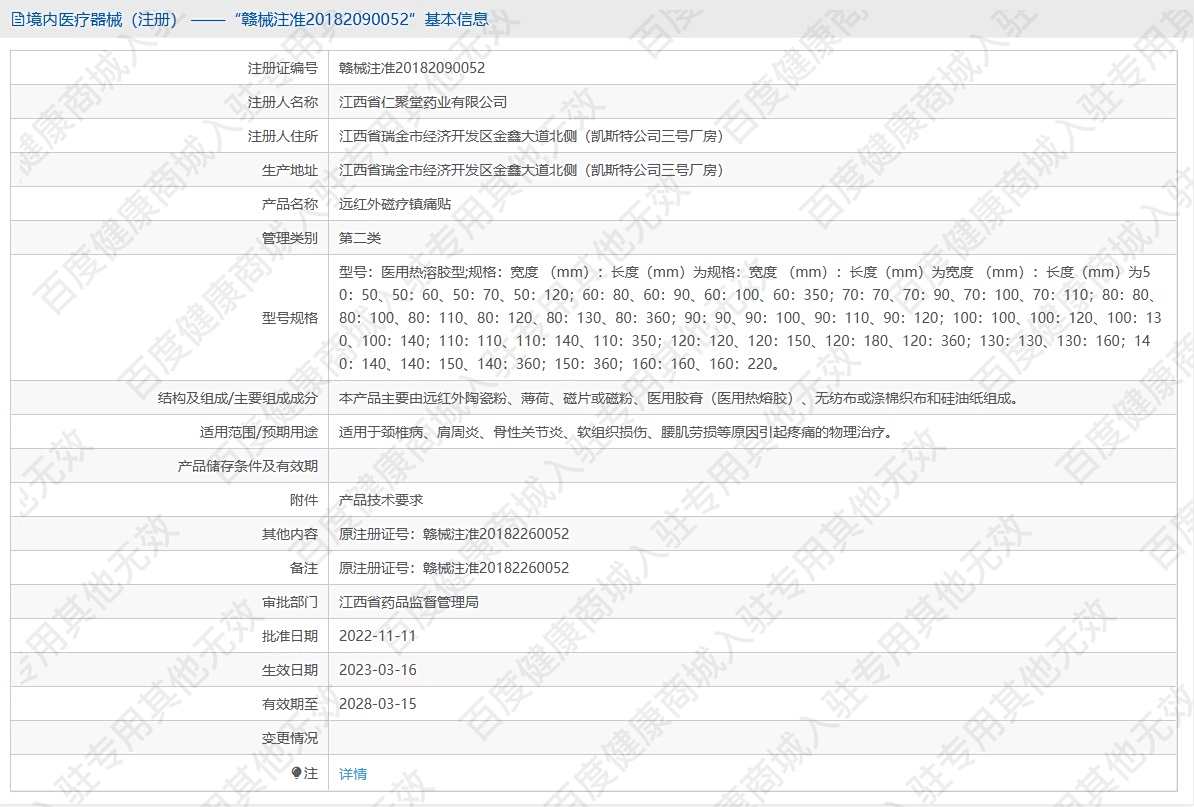Select the 注册证编号 row label
The width and height of the screenshot is (1194, 807).
point(283,68)
